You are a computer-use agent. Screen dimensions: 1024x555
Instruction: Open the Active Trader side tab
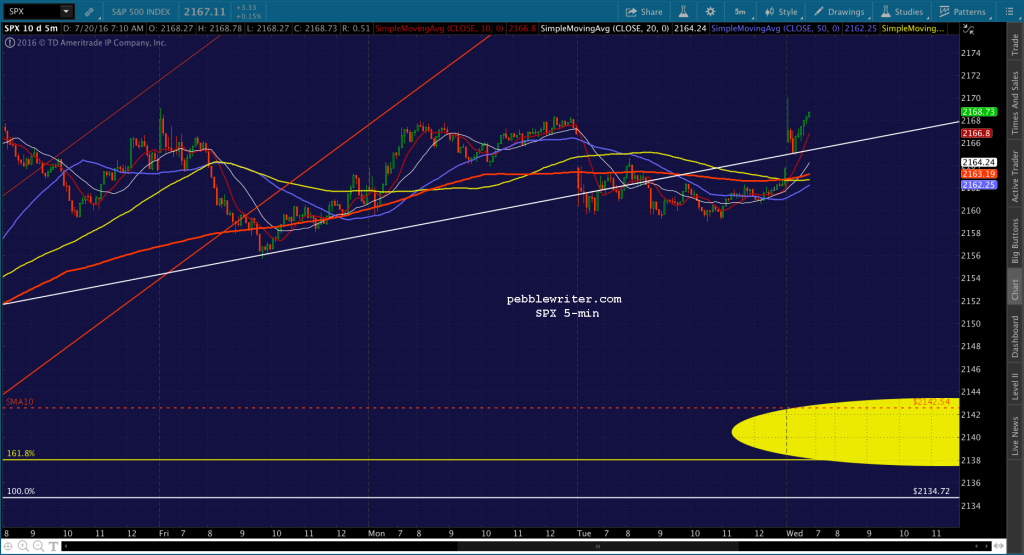(1015, 176)
